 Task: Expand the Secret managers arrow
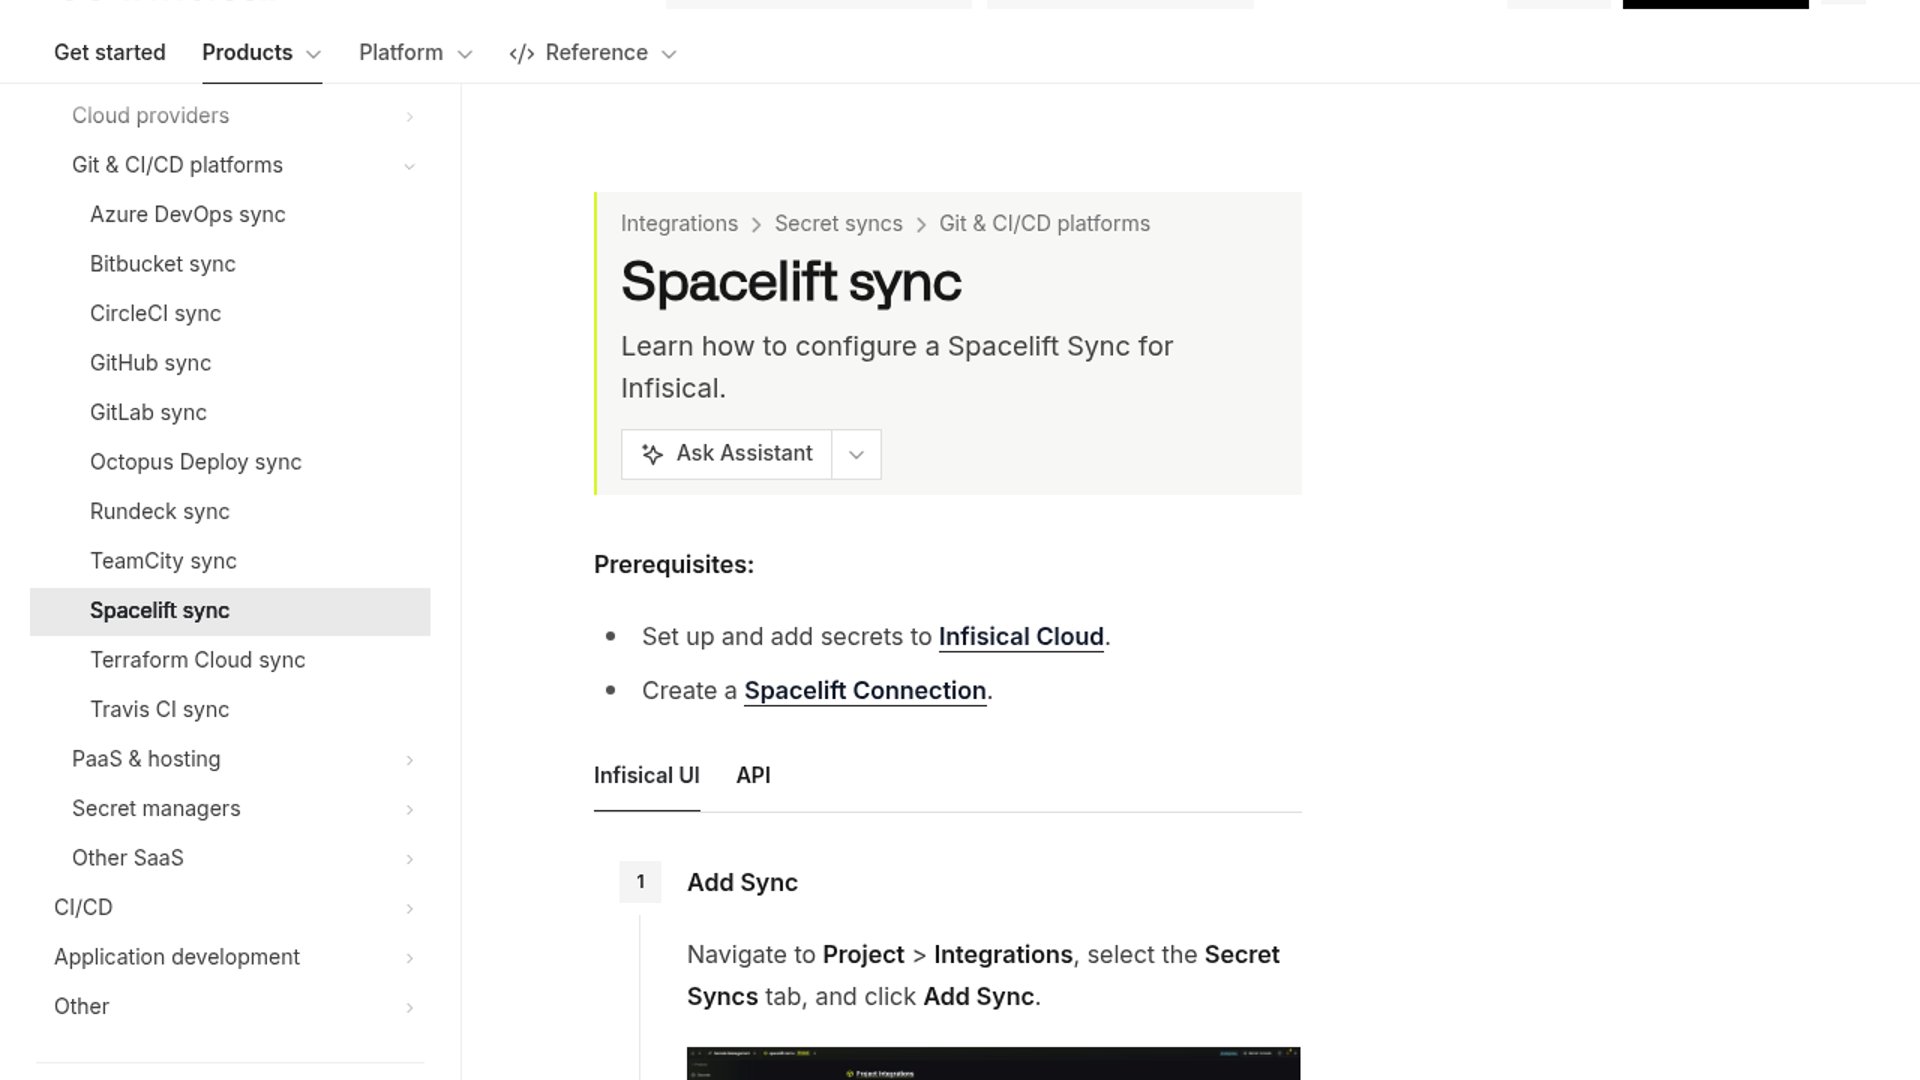click(409, 809)
